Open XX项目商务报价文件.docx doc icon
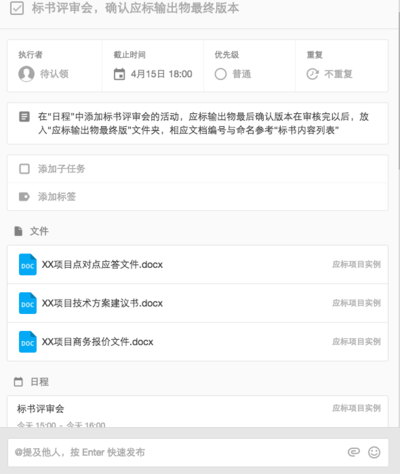Screen dimensions: 400x474 [28, 342]
